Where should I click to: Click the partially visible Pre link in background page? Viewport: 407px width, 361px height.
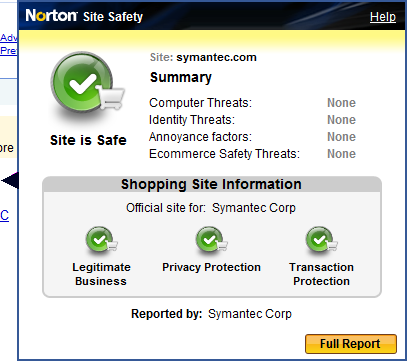coord(8,50)
